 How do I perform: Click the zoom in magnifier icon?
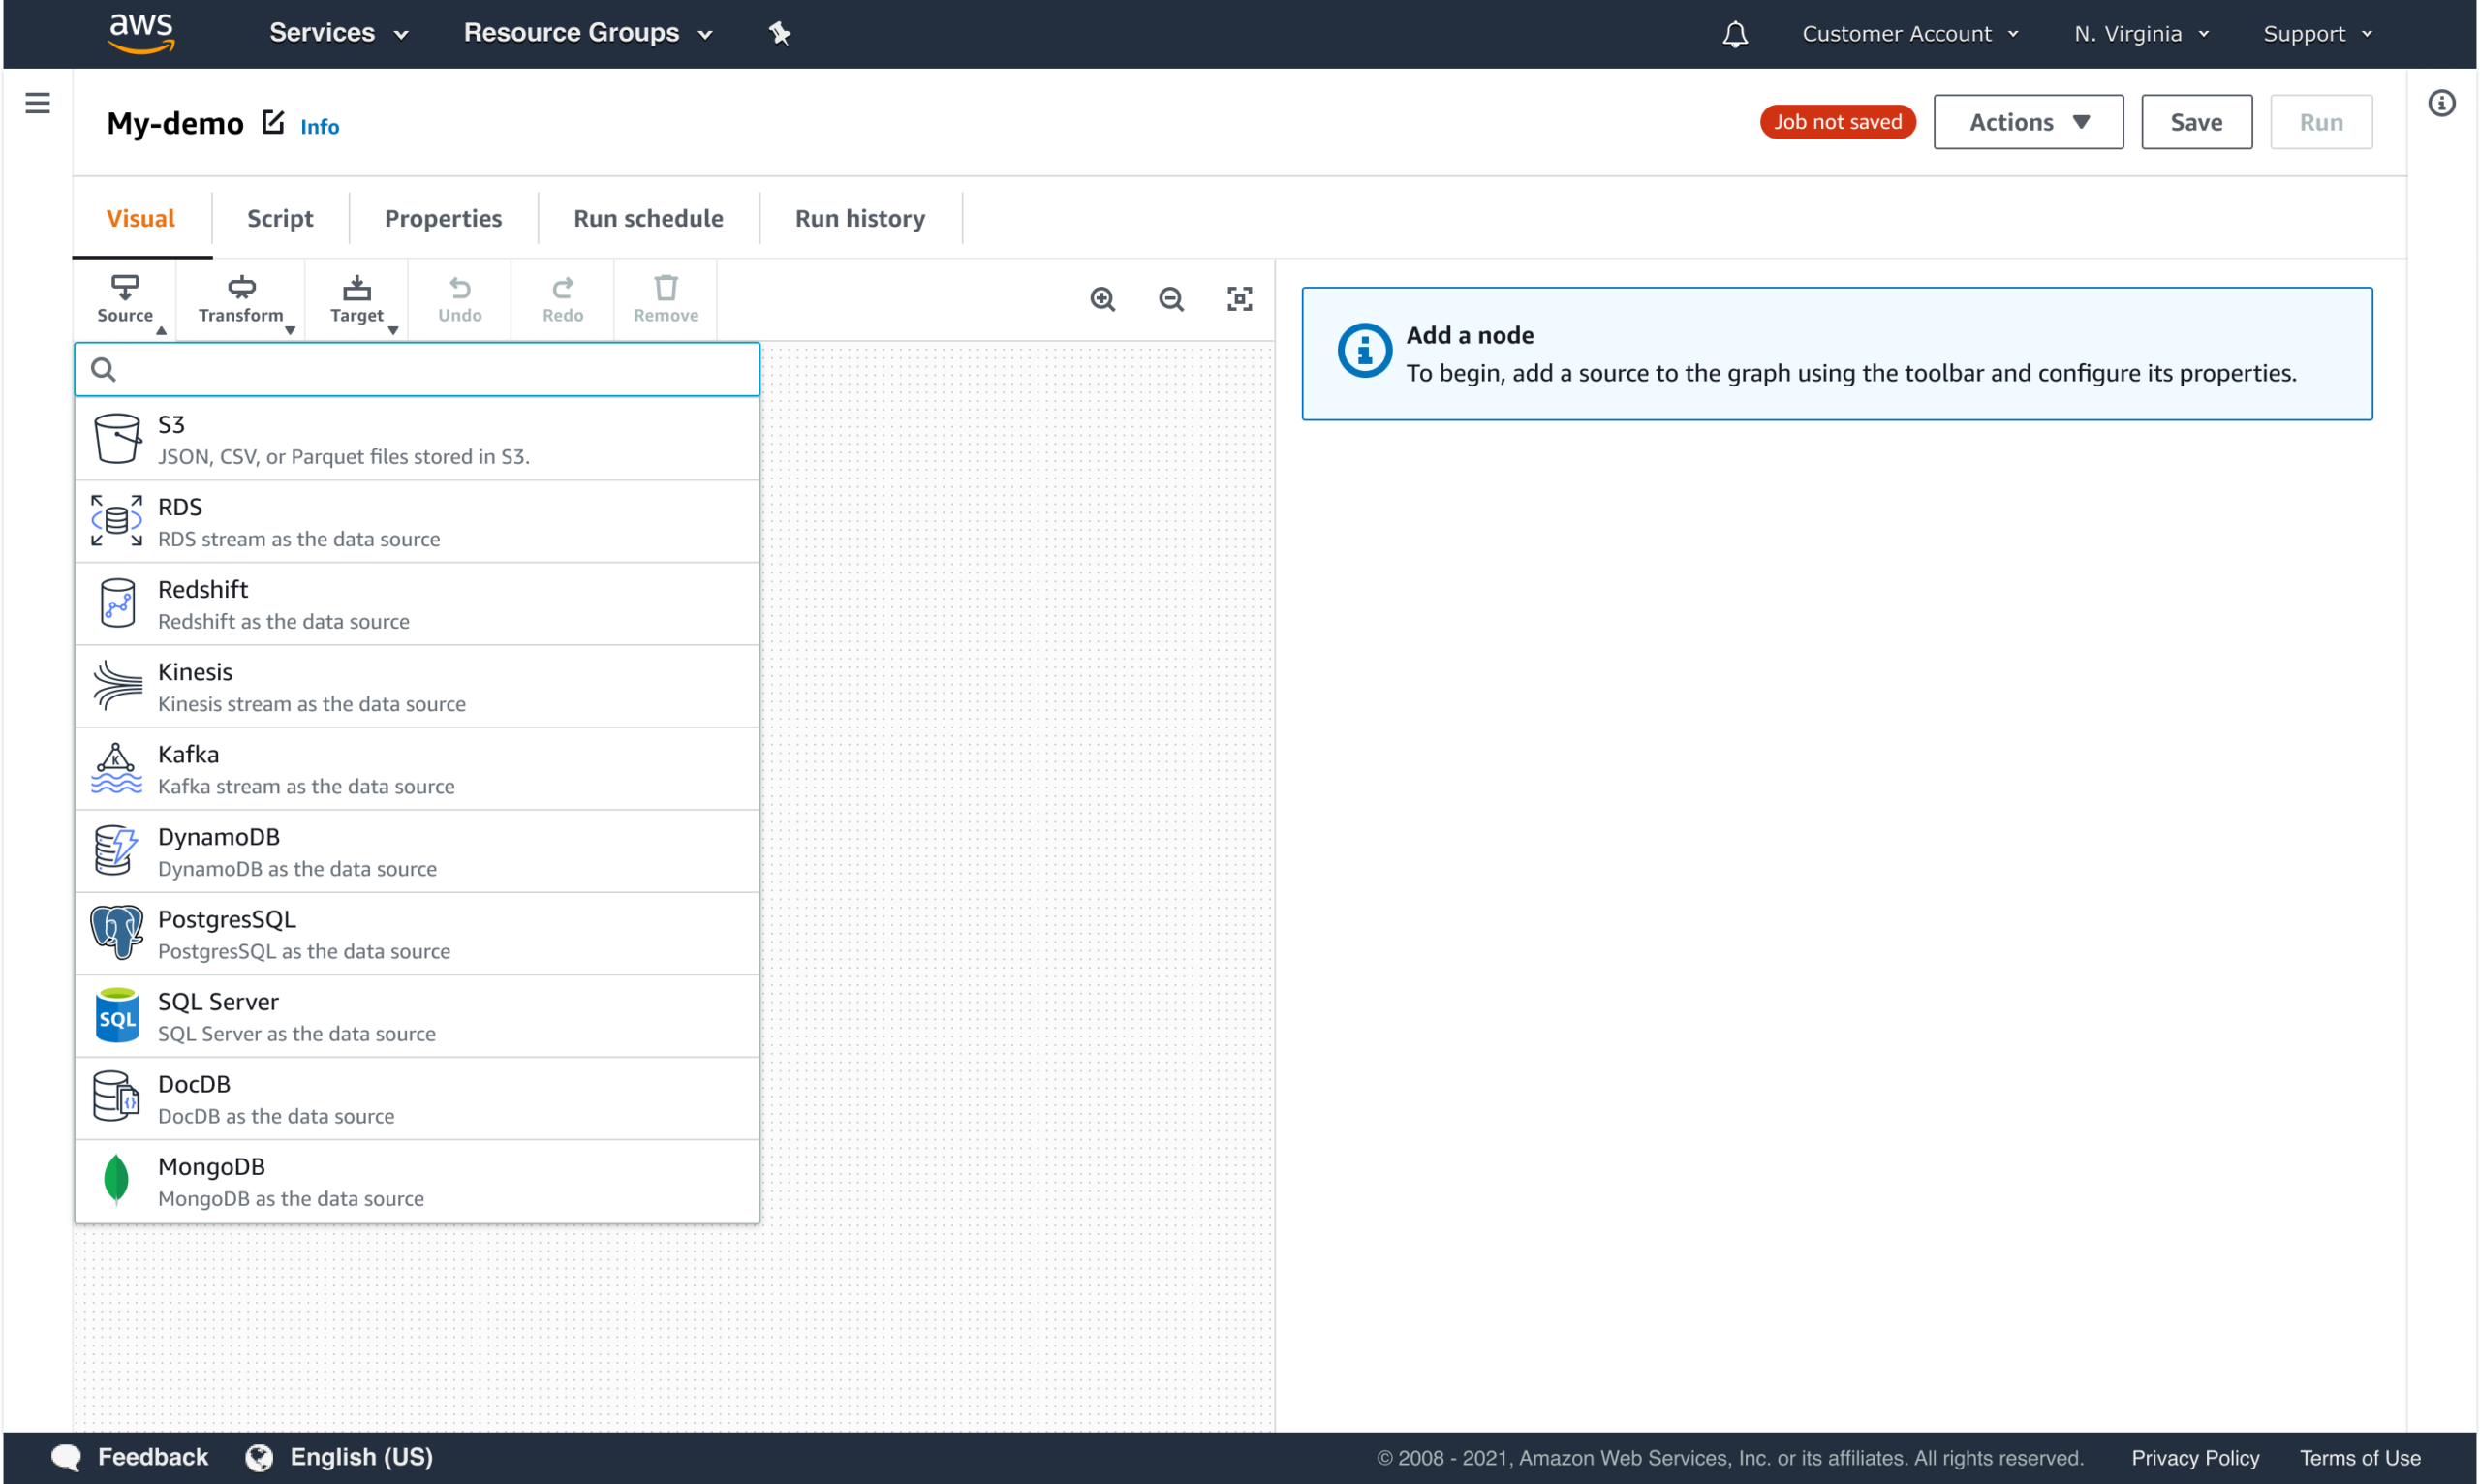1102,299
